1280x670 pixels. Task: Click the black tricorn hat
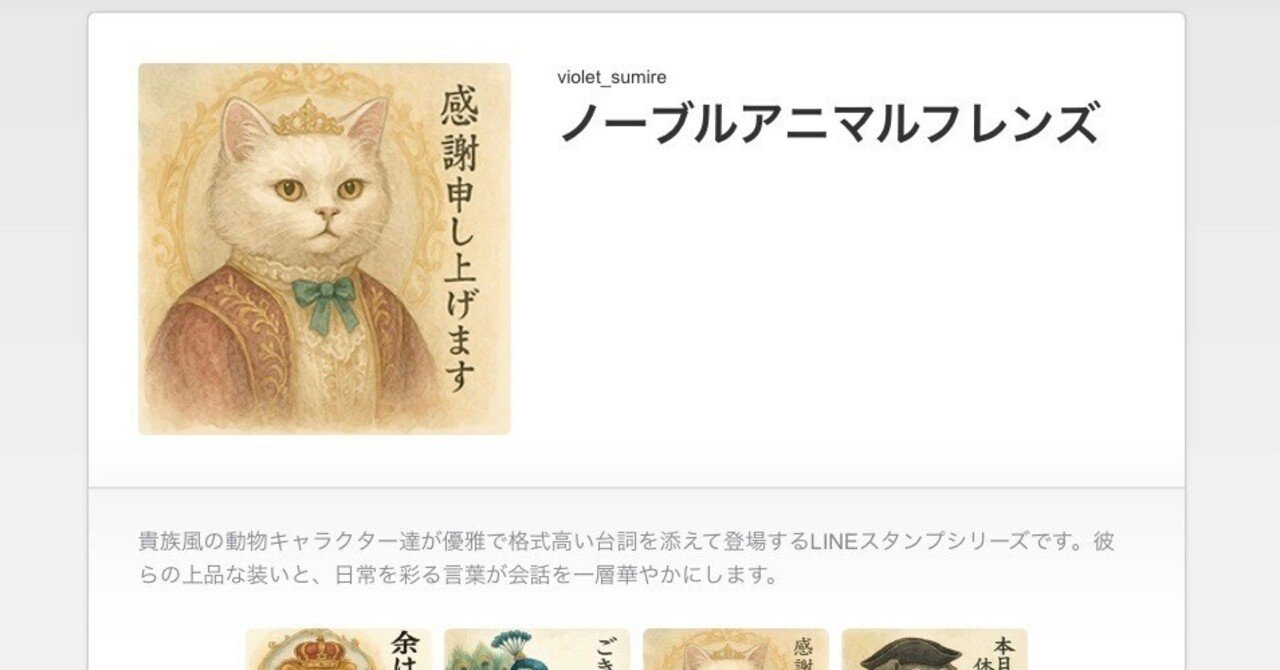tap(908, 654)
